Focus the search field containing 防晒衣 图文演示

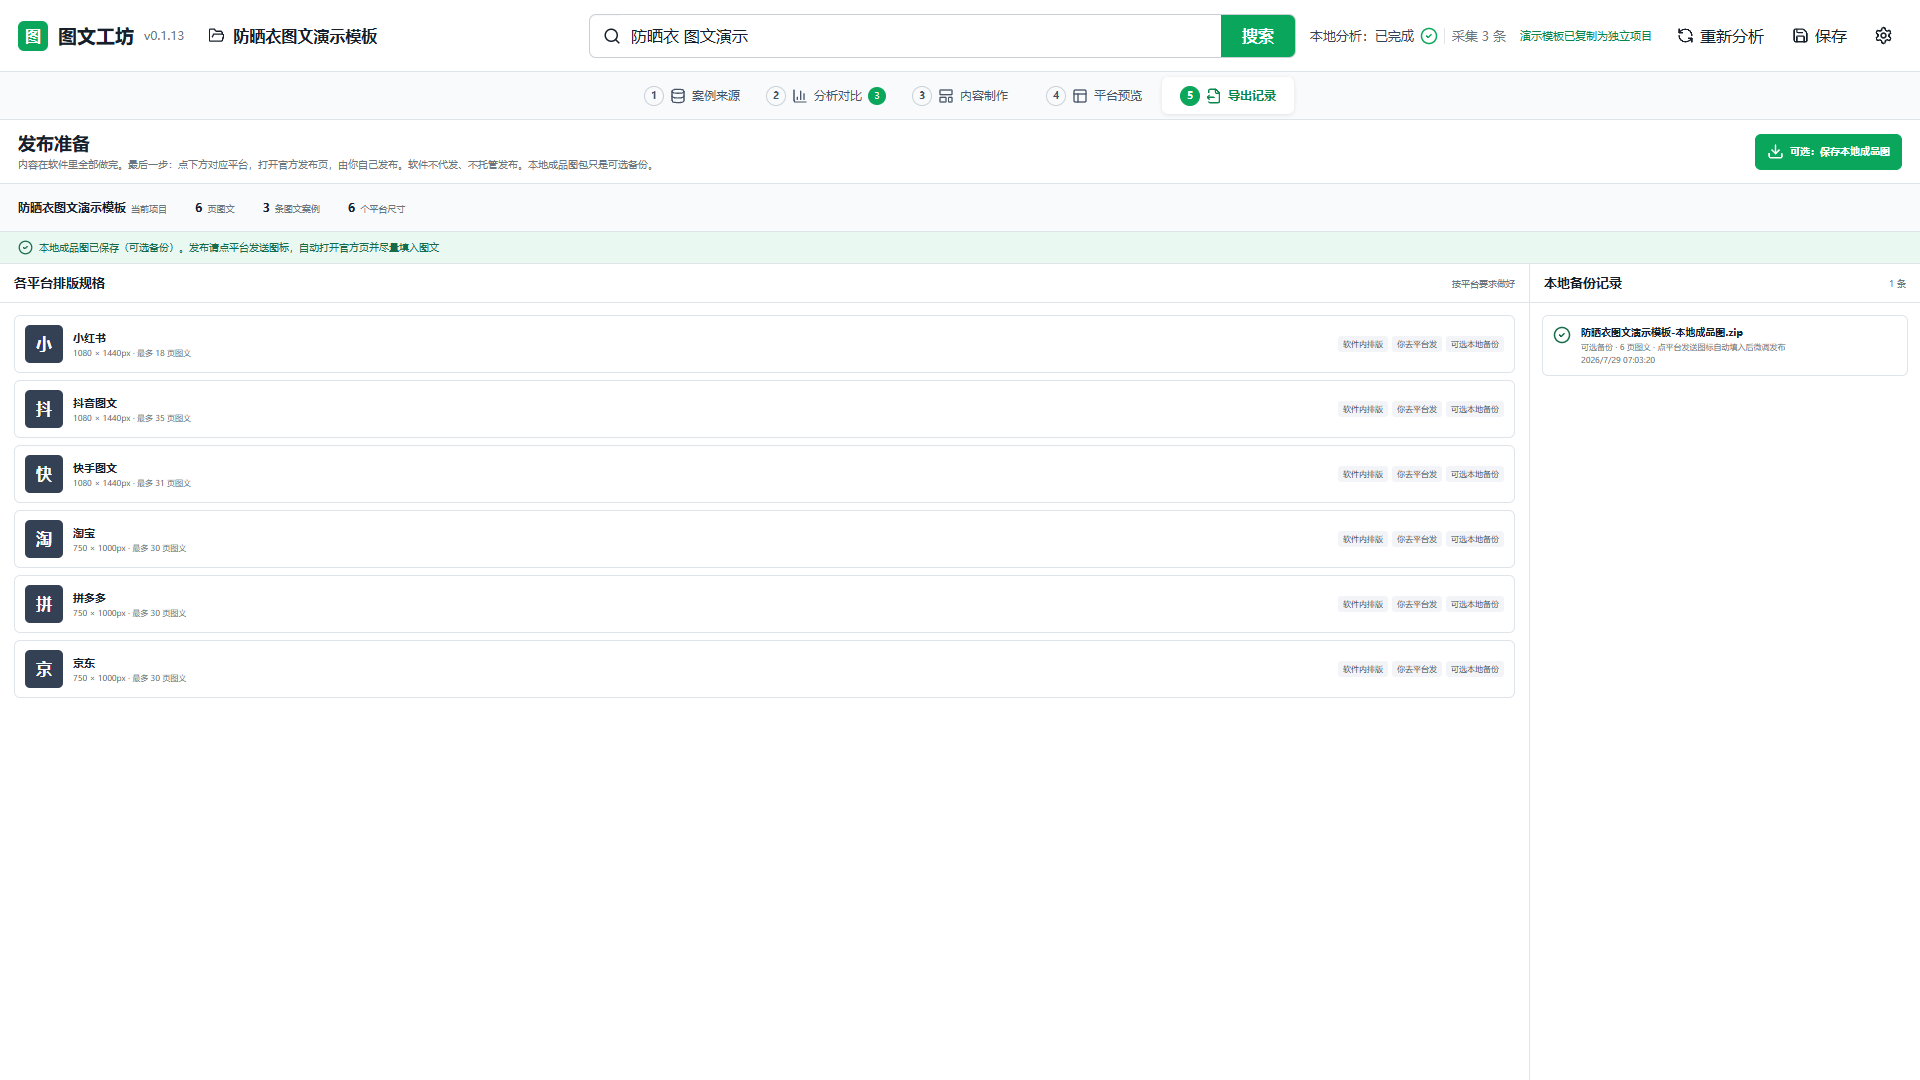905,36
